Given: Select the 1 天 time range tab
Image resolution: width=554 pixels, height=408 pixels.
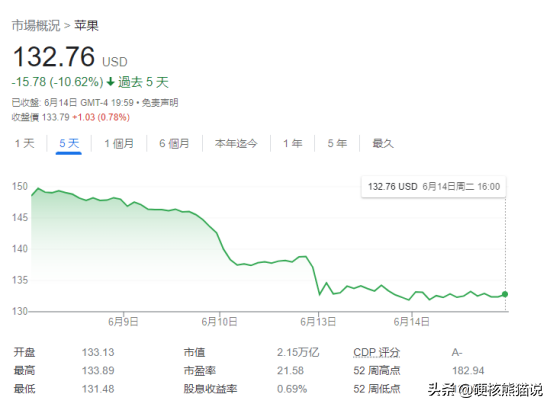Looking at the screenshot, I should pyautogui.click(x=25, y=143).
